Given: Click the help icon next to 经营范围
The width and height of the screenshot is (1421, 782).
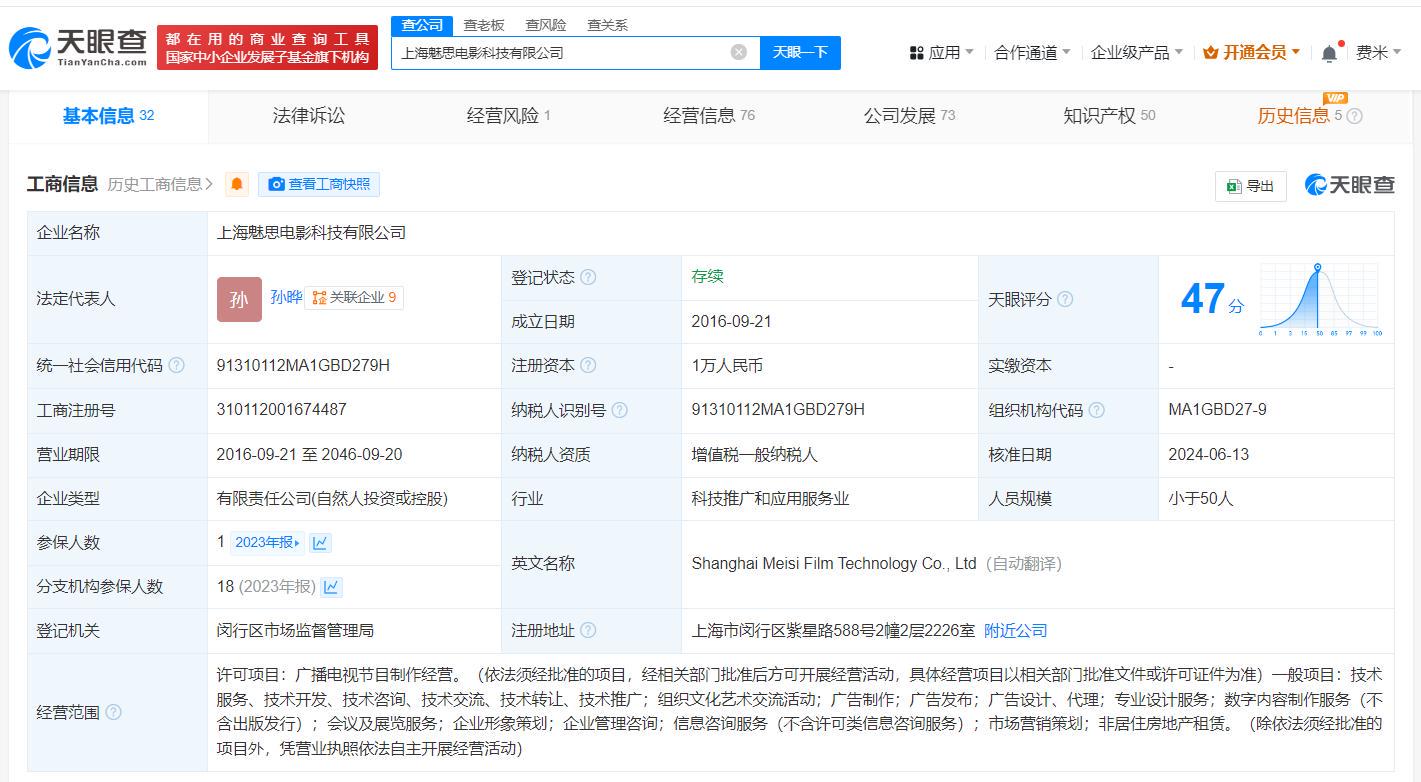Looking at the screenshot, I should (113, 712).
